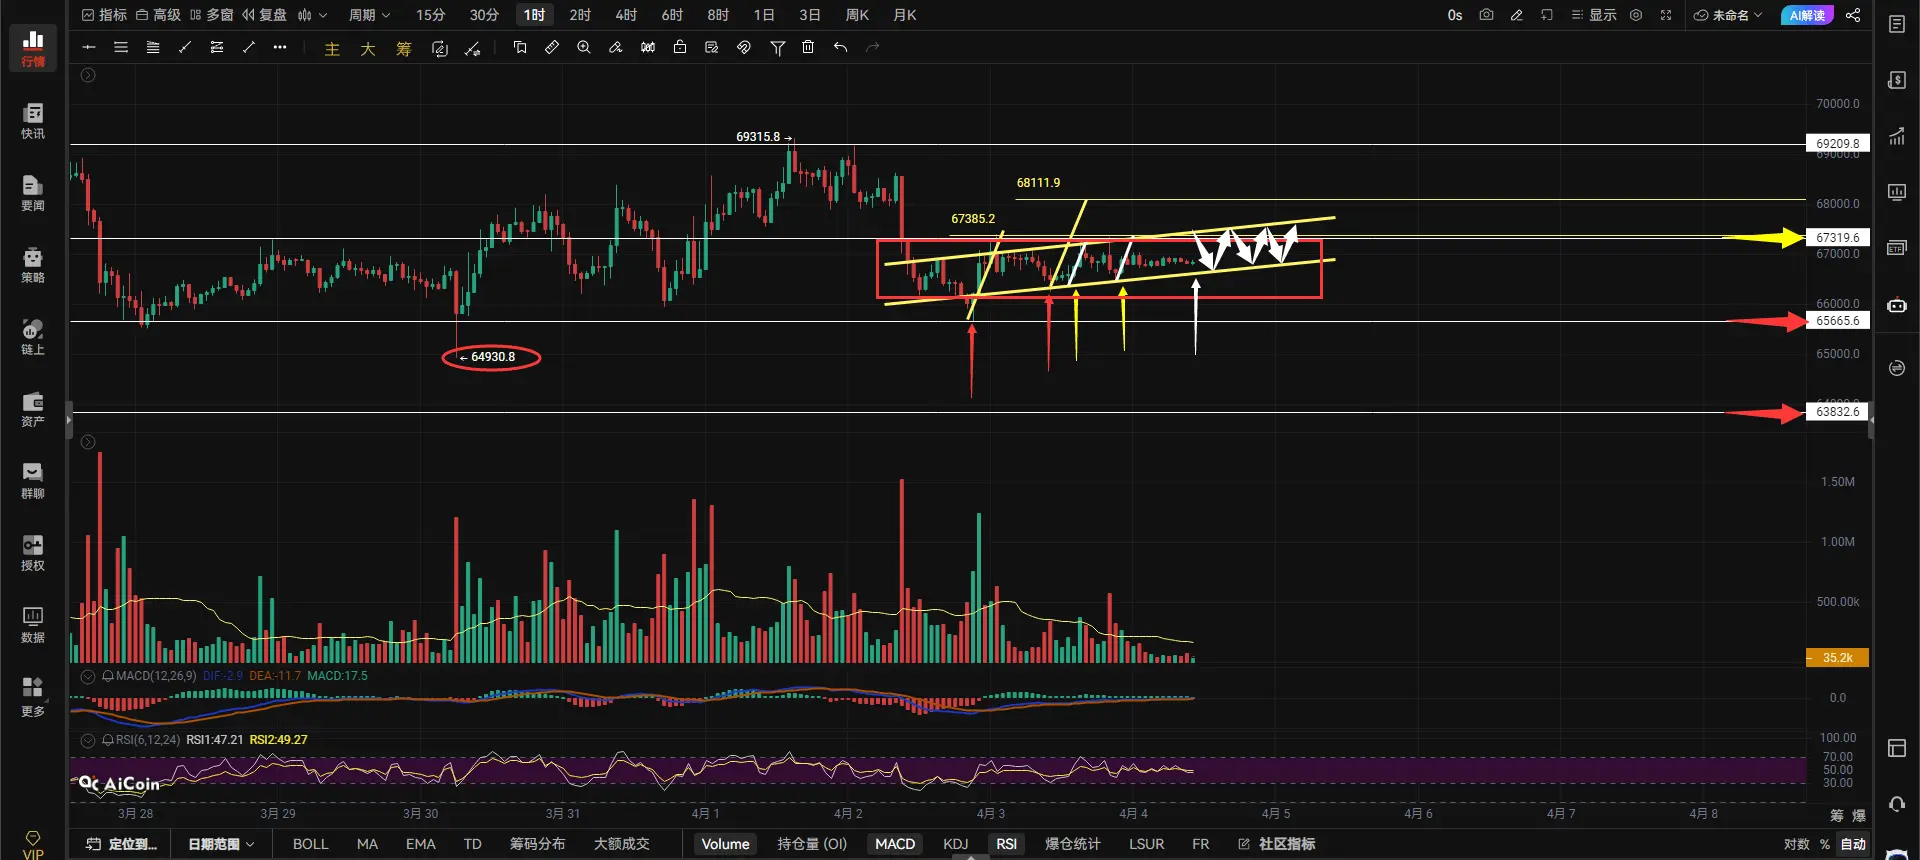Click the eraser tool icon

point(616,47)
